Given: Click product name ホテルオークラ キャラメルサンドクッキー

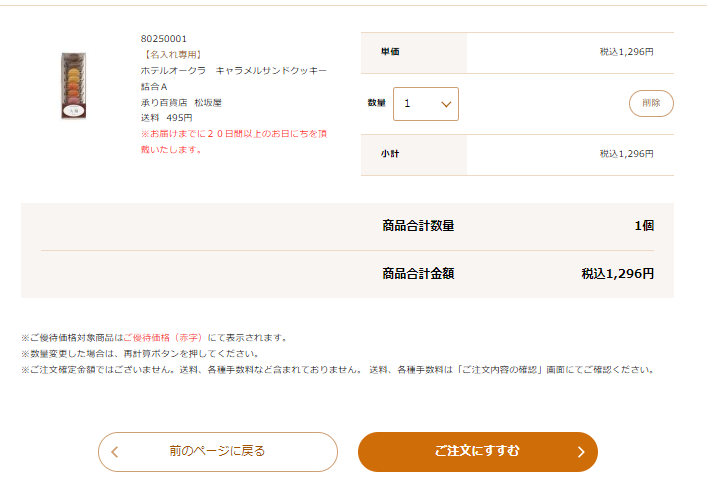Looking at the screenshot, I should (234, 71).
